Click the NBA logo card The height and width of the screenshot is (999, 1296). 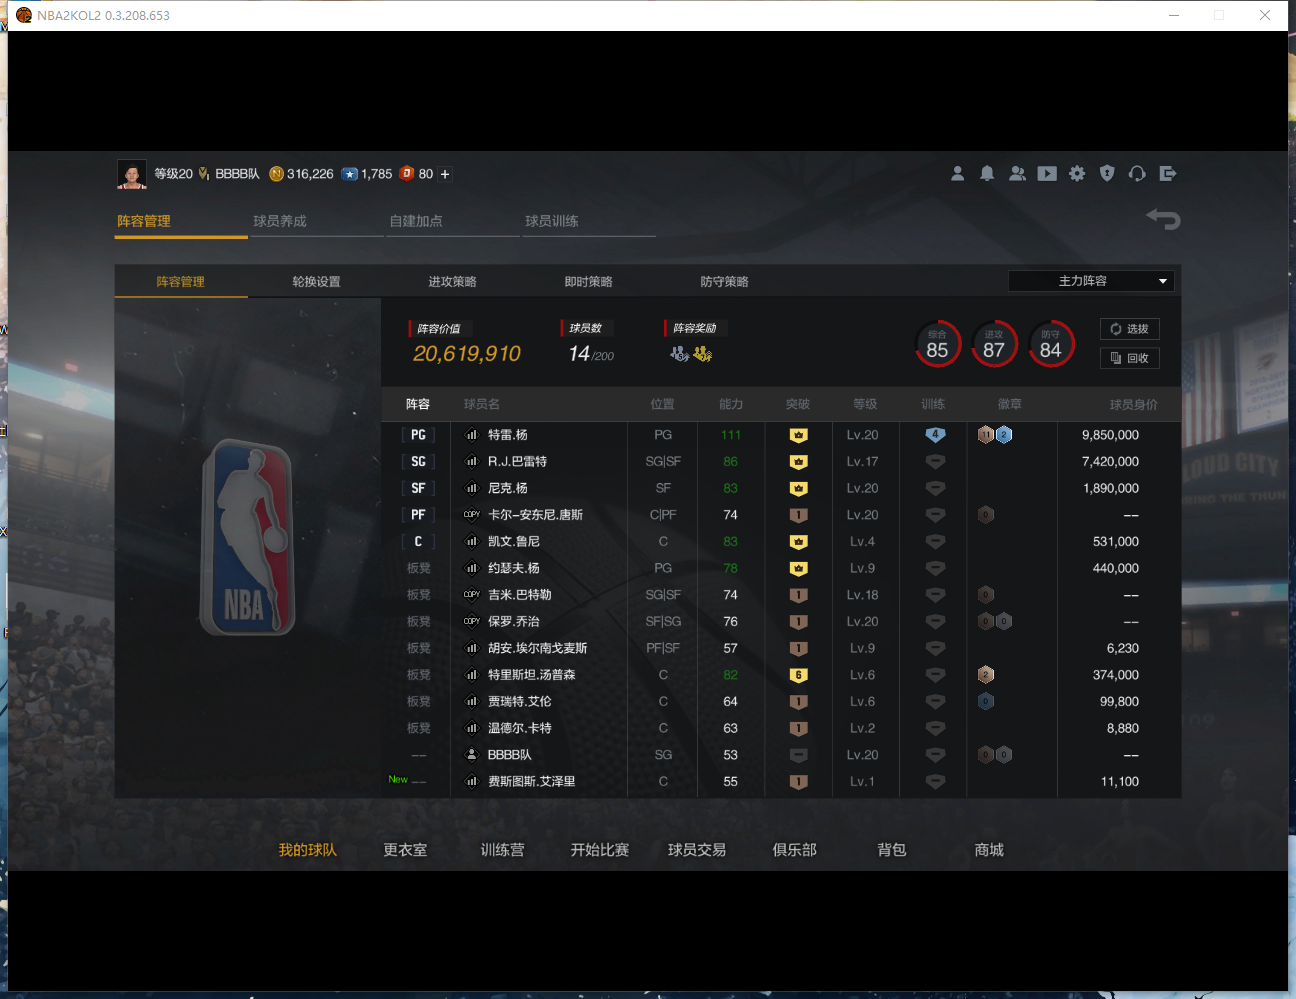click(x=247, y=537)
